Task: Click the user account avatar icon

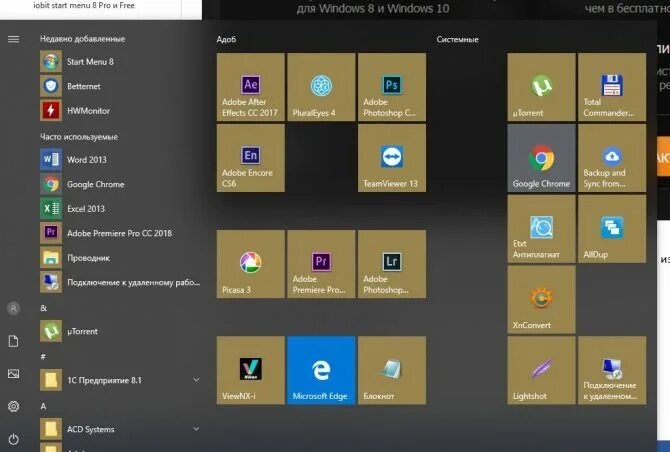Action: click(x=13, y=308)
